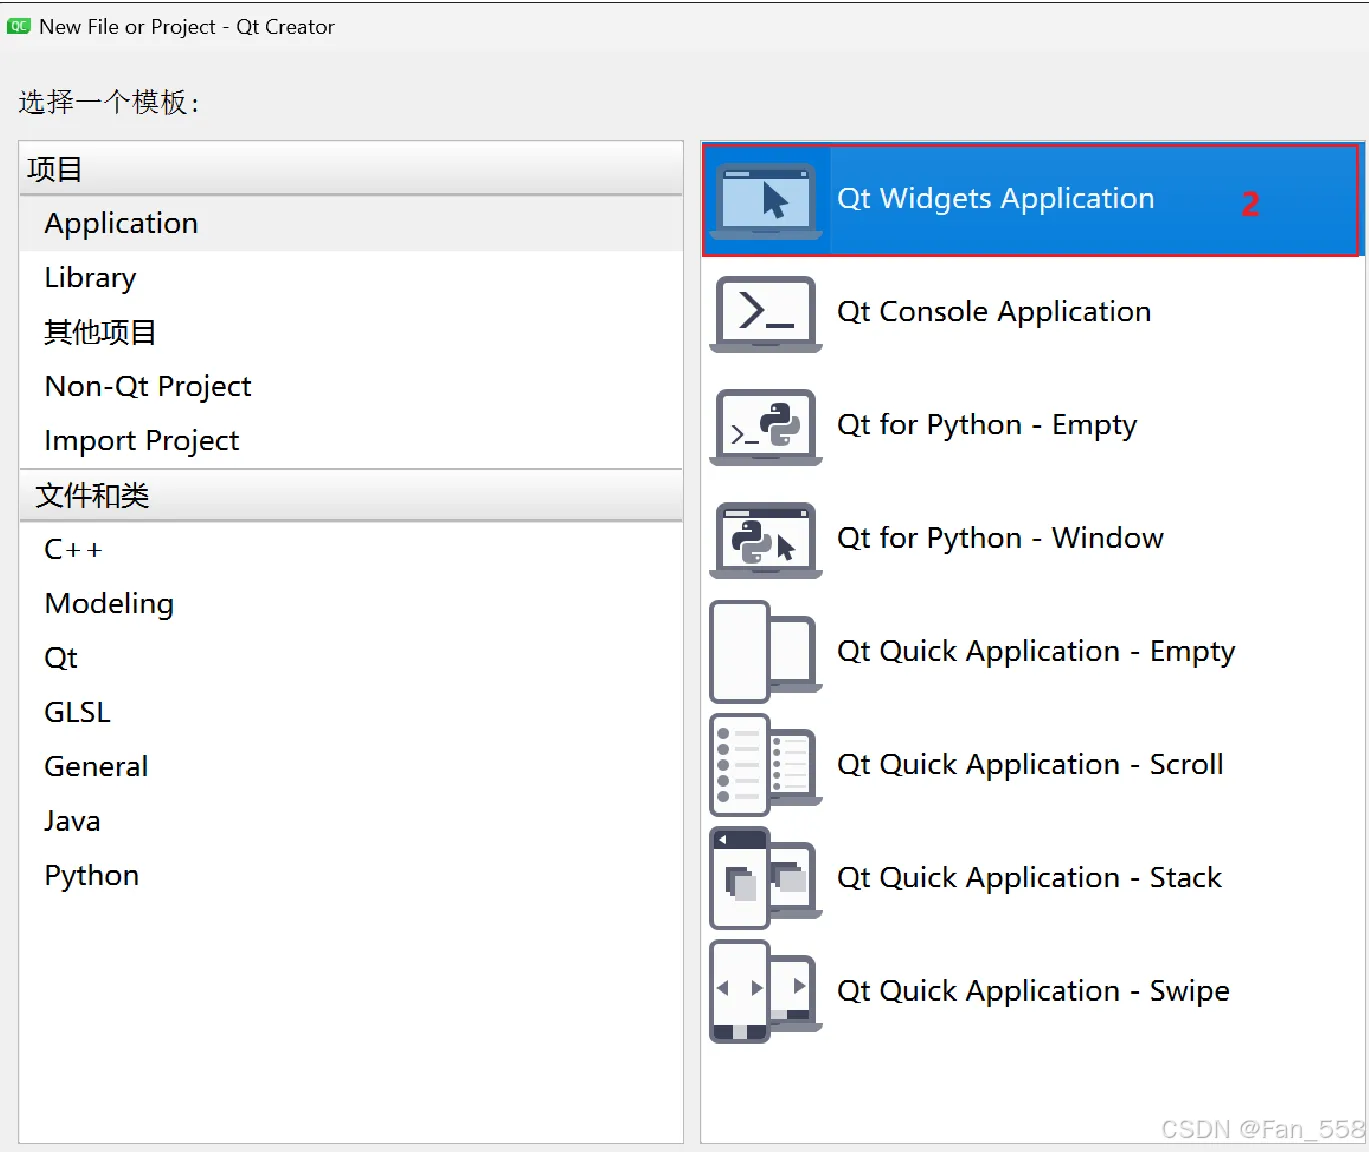Screen dimensions: 1369x1152
Task: Click the Qt Console Application terminal icon
Action: [x=766, y=314]
